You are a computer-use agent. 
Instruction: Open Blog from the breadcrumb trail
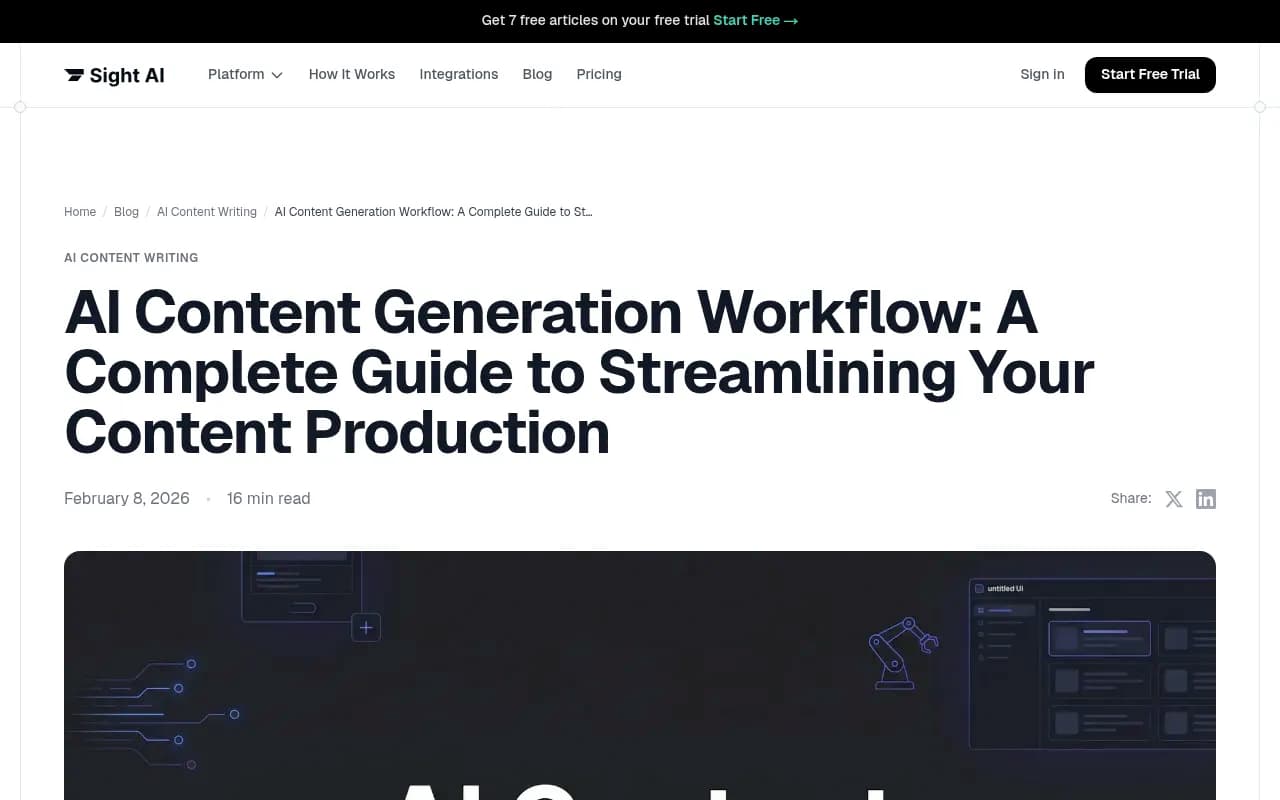(x=126, y=212)
